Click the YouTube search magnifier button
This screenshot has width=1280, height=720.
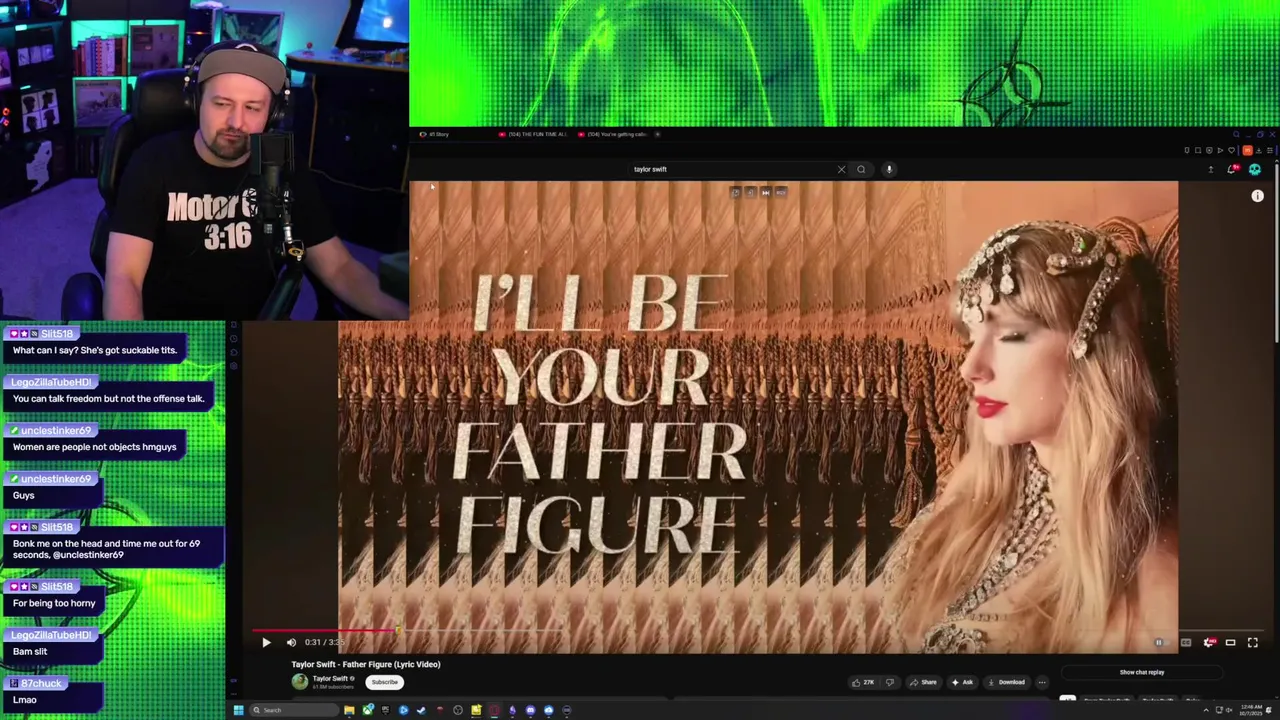tap(861, 169)
